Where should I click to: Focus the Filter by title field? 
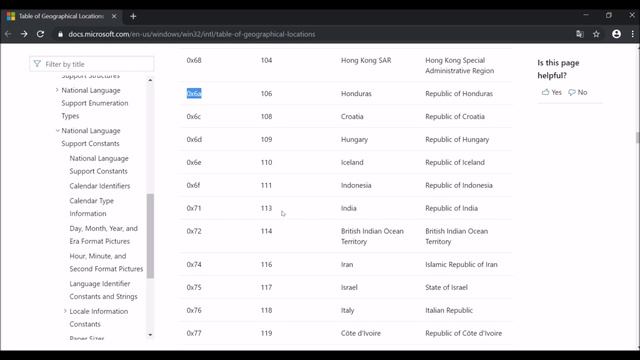(92, 64)
